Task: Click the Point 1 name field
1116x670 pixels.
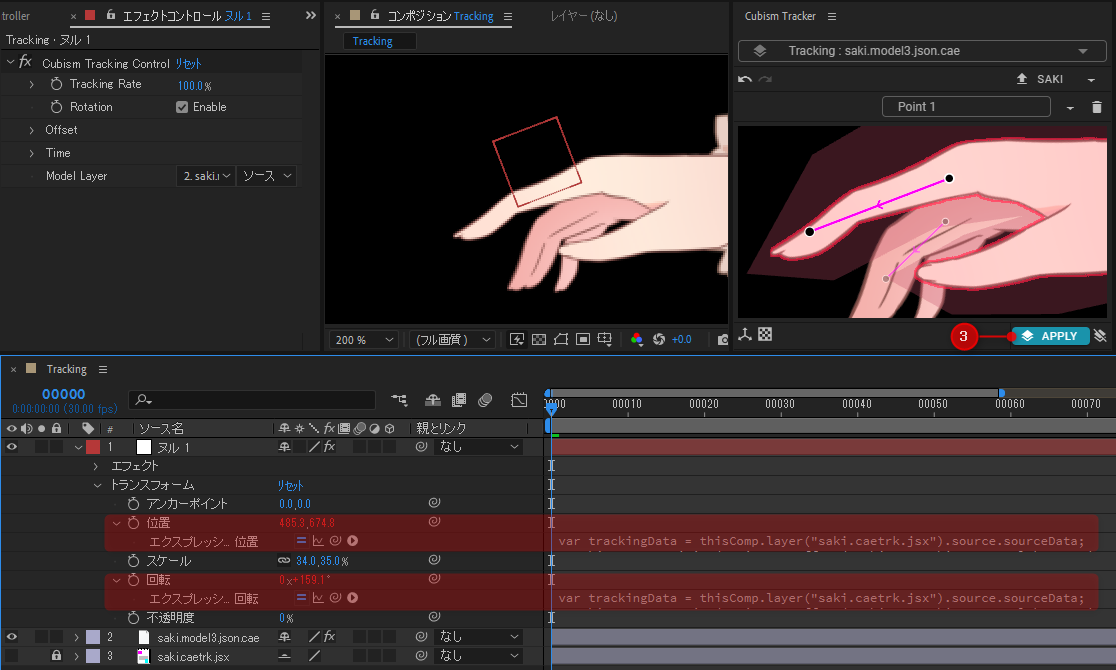Action: 966,107
